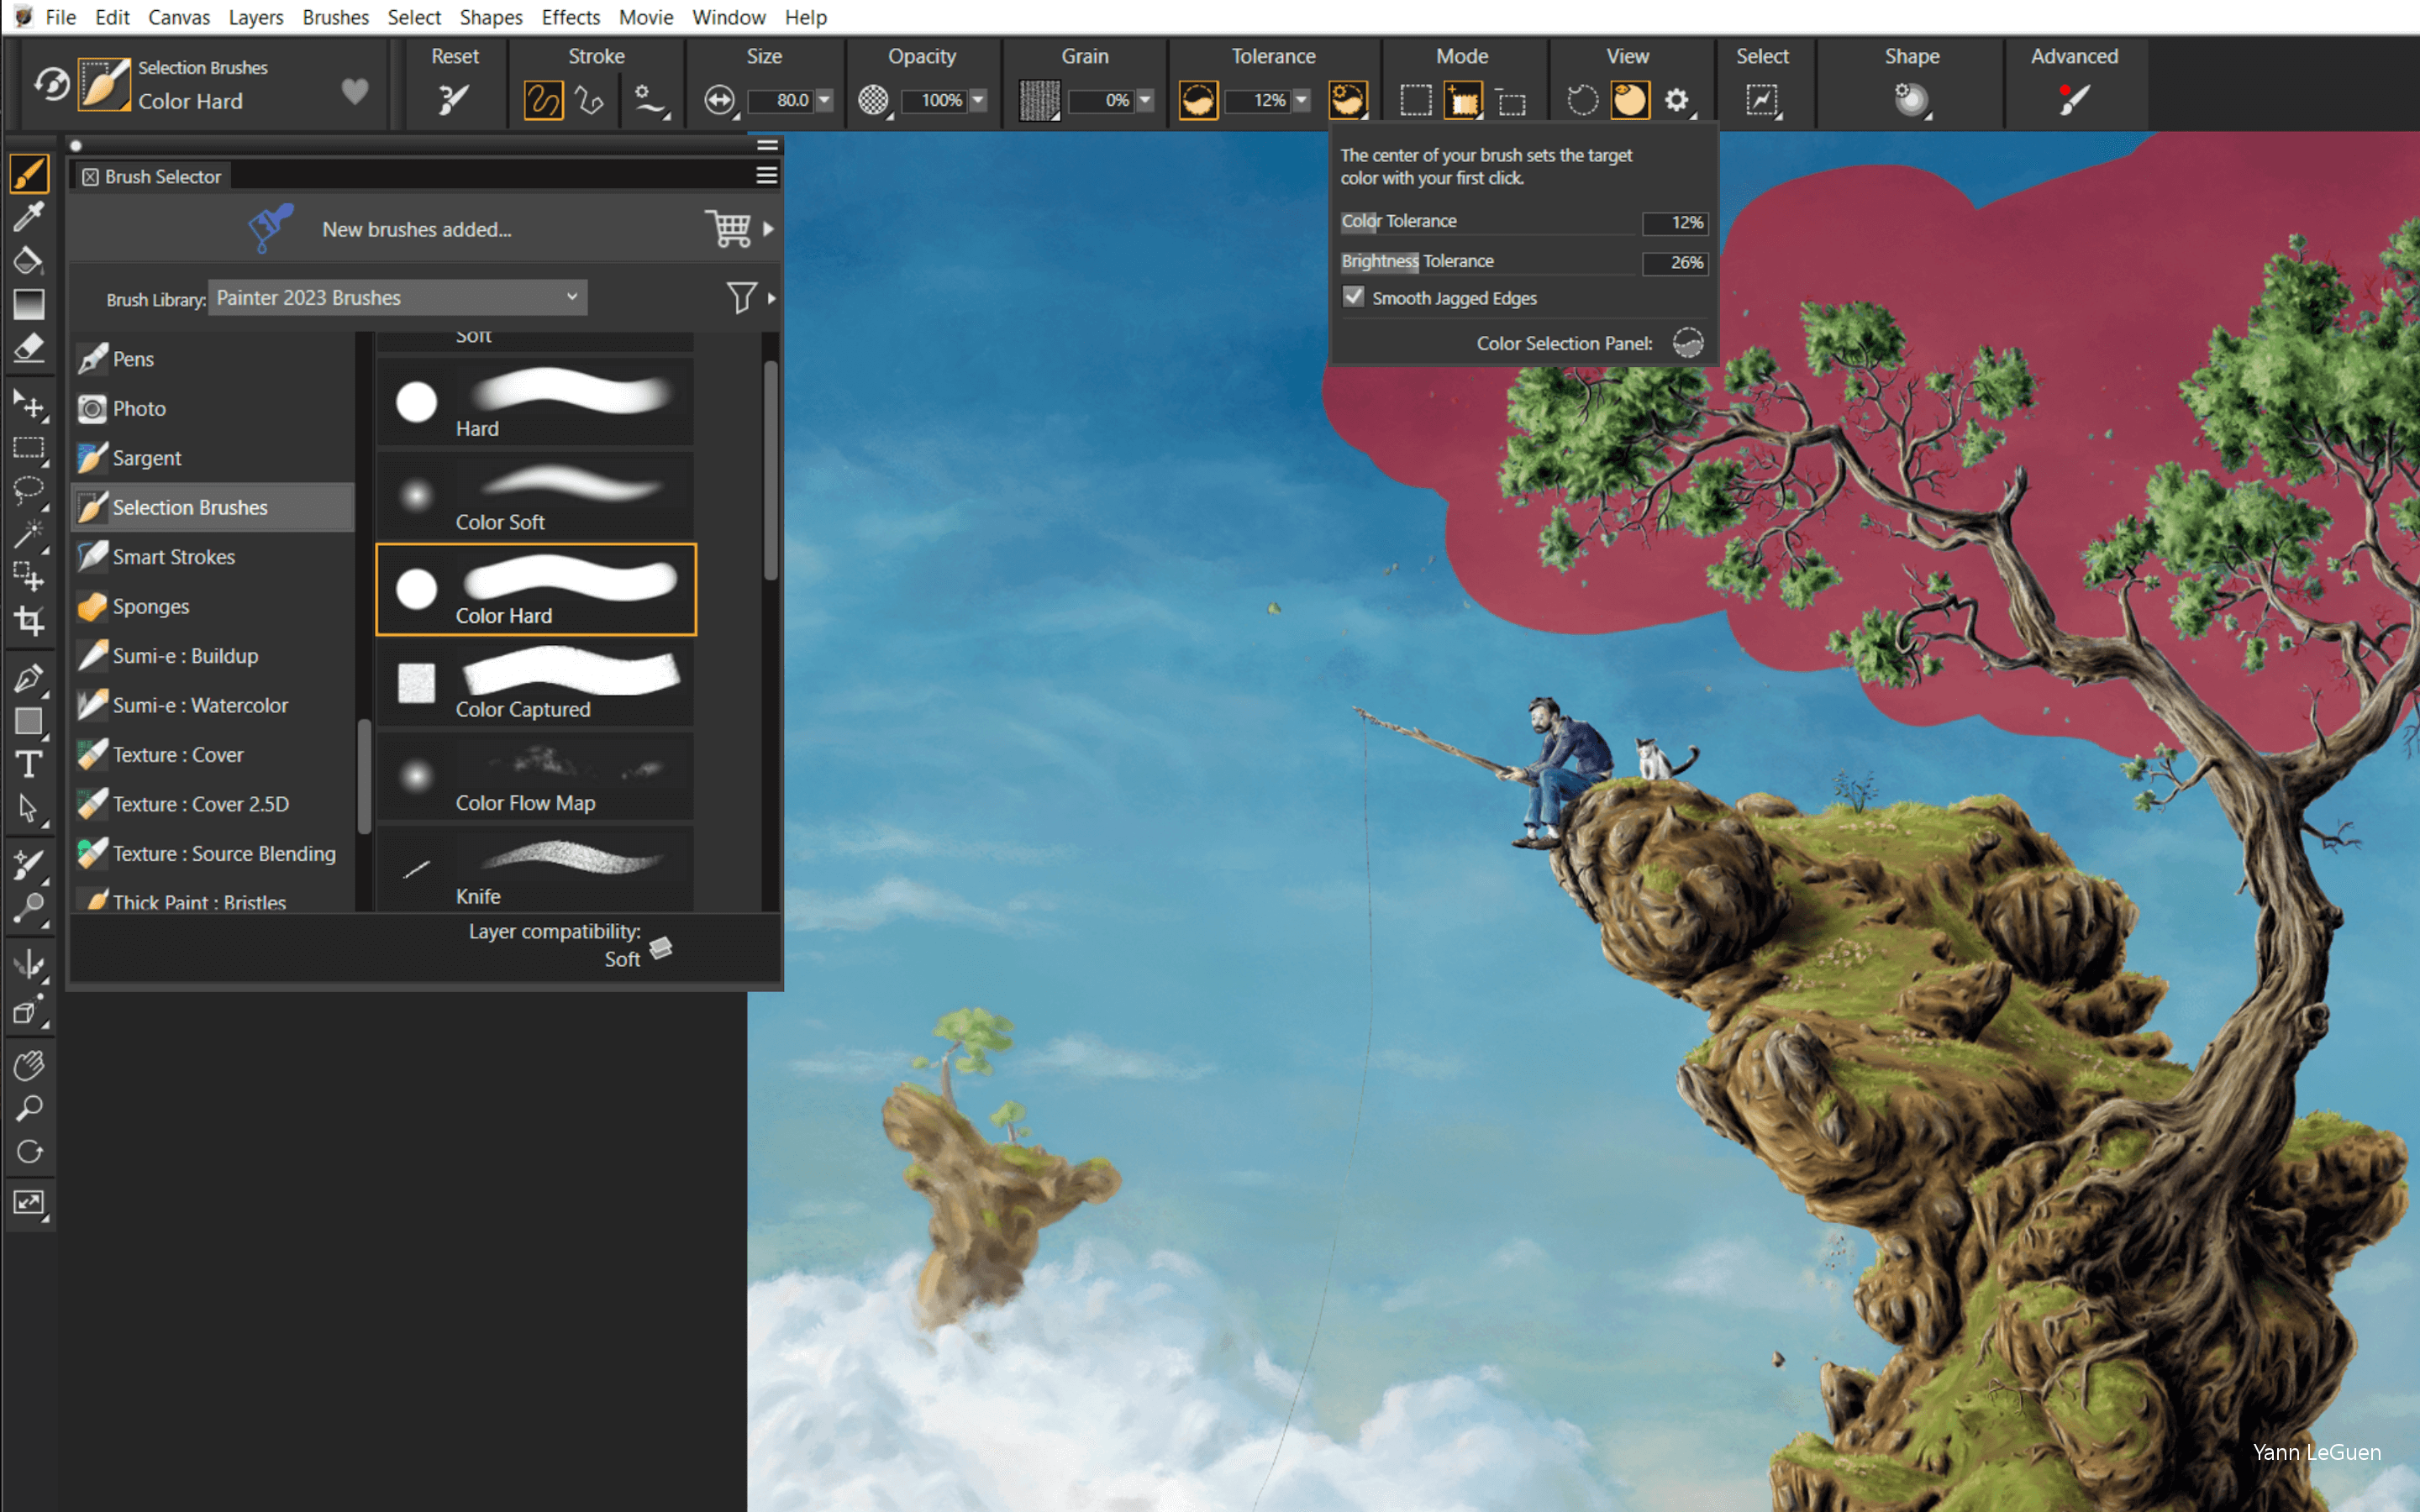Select the Paint Bucket tool
Image resolution: width=2420 pixels, height=1512 pixels.
(28, 260)
